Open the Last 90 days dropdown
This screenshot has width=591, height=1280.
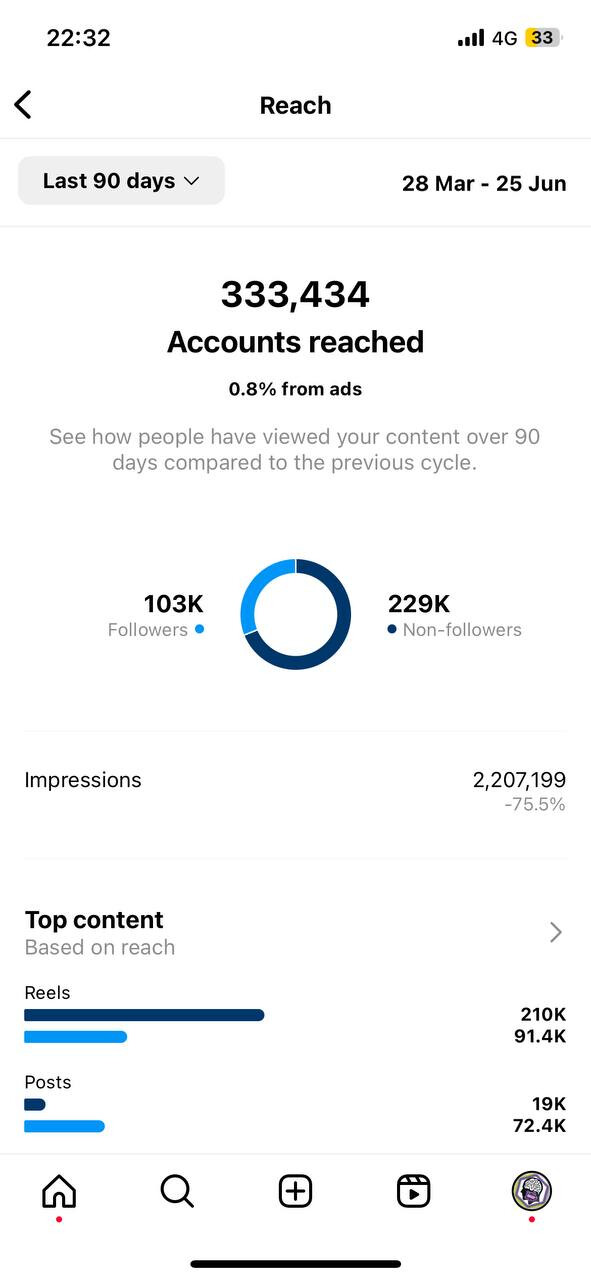click(121, 181)
